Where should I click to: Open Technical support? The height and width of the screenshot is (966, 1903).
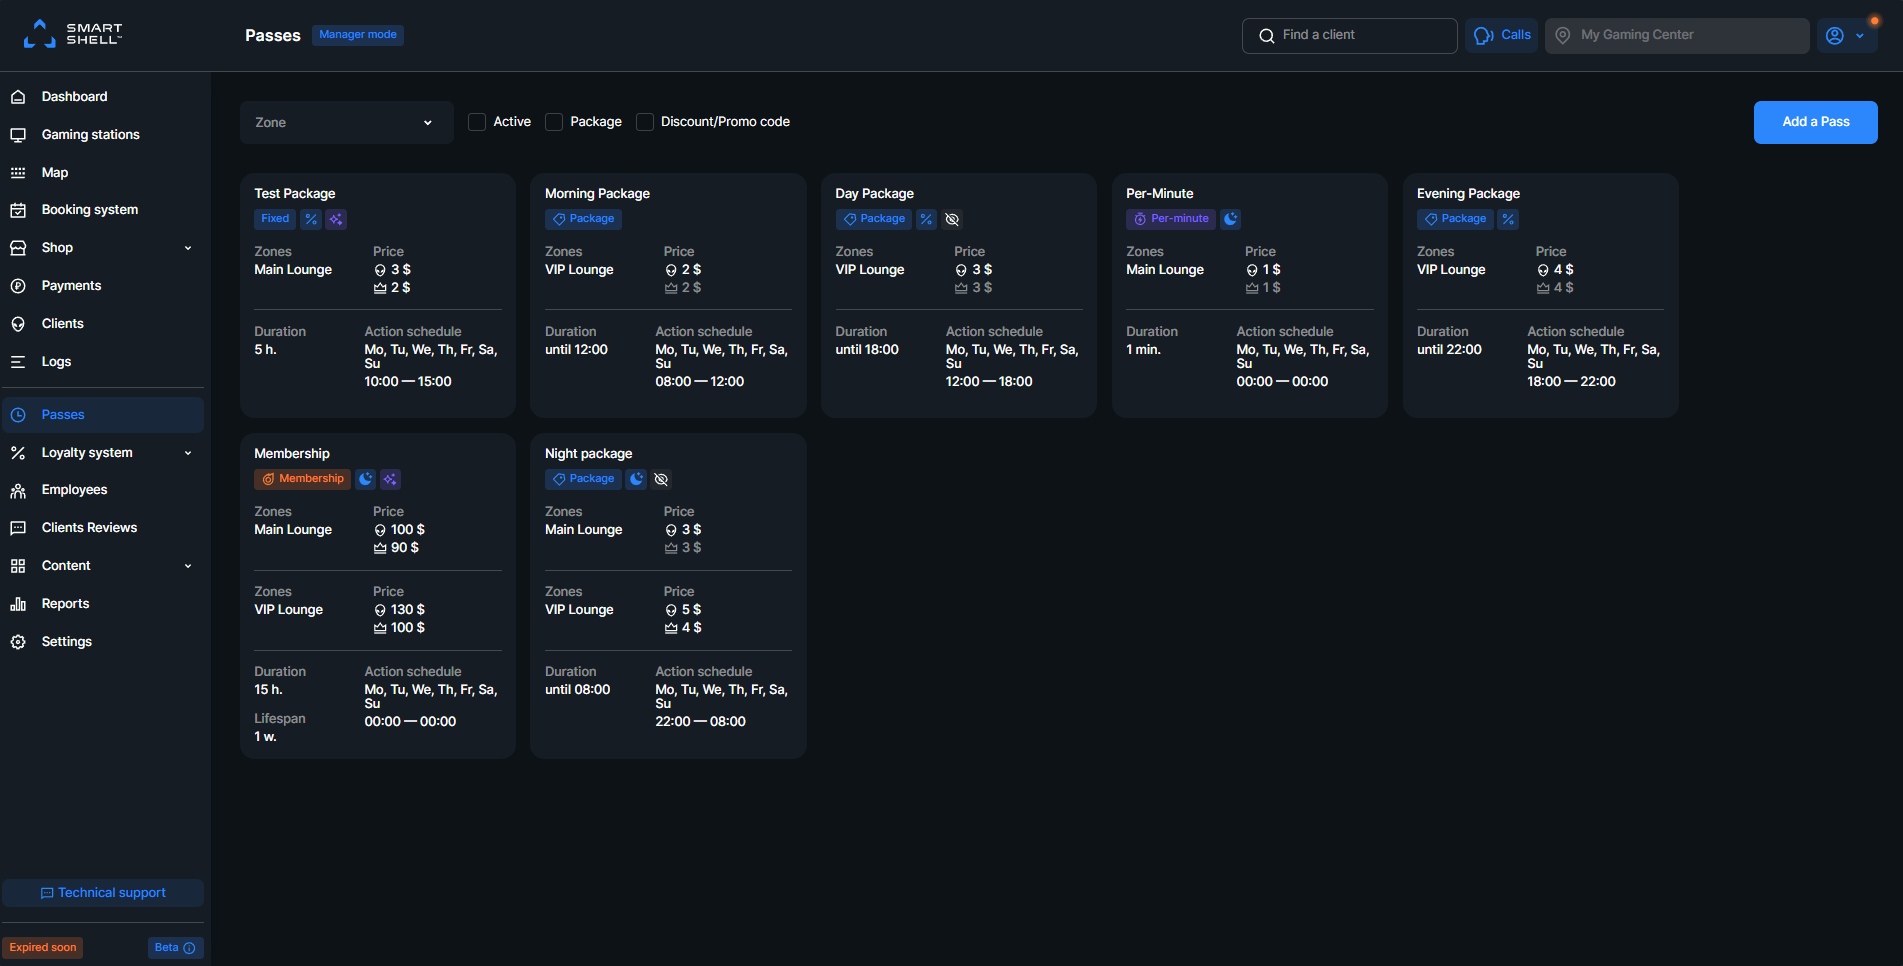pyautogui.click(x=103, y=892)
